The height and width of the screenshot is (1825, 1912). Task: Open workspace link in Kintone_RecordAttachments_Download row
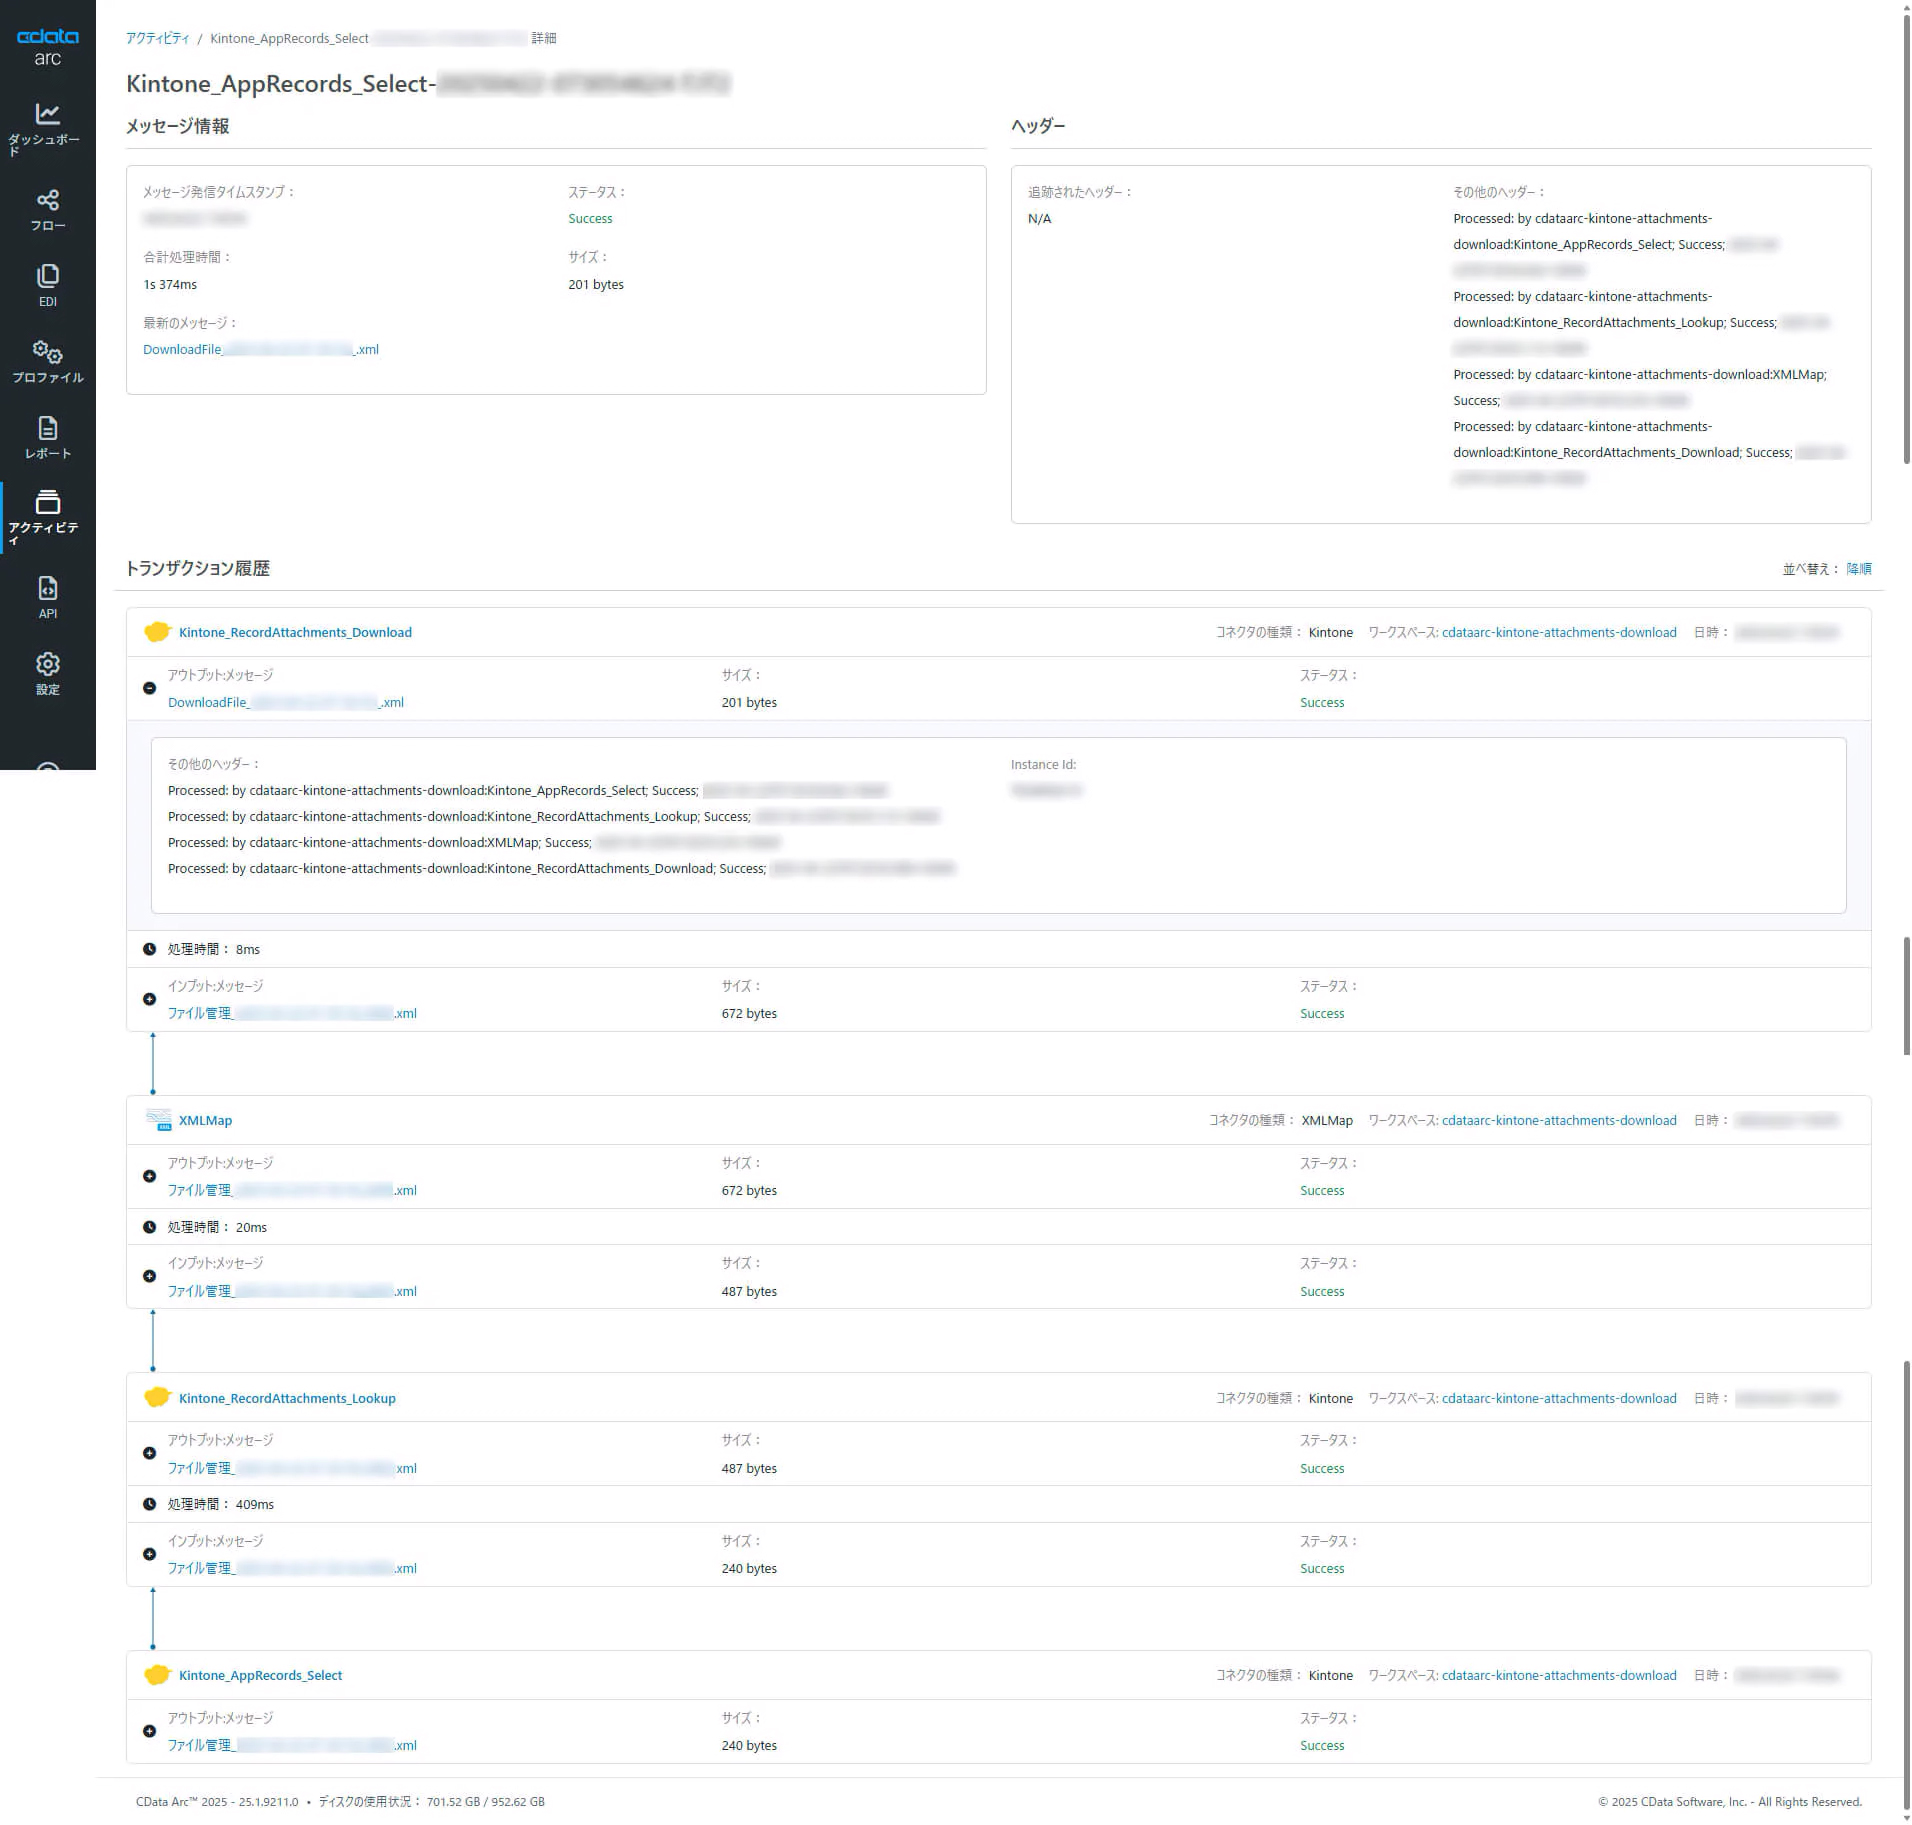click(1559, 632)
